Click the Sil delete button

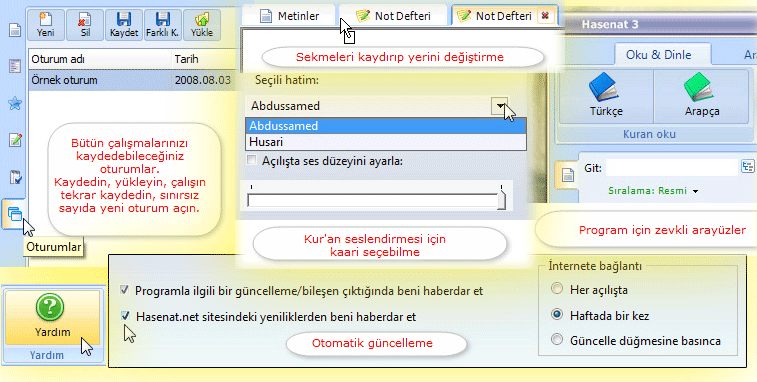pyautogui.click(x=84, y=25)
